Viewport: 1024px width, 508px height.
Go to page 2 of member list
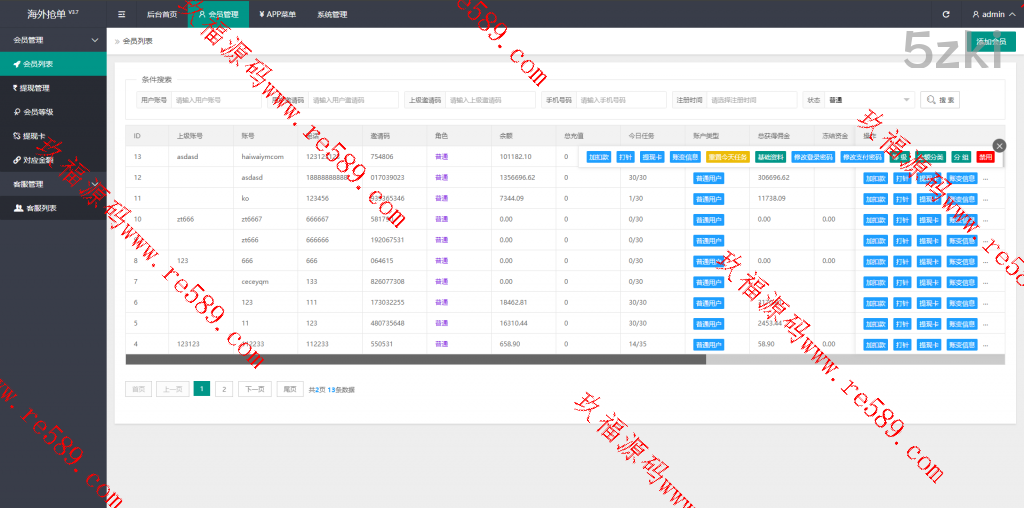pos(224,389)
